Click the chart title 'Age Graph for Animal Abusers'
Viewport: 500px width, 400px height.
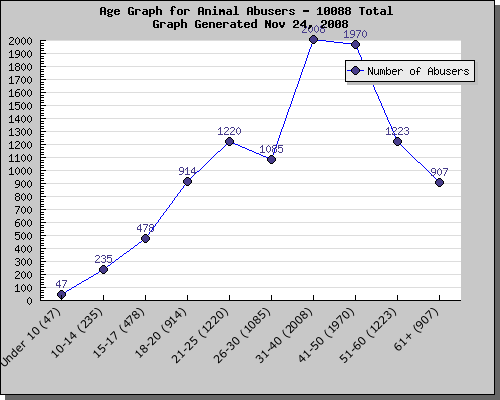click(197, 11)
